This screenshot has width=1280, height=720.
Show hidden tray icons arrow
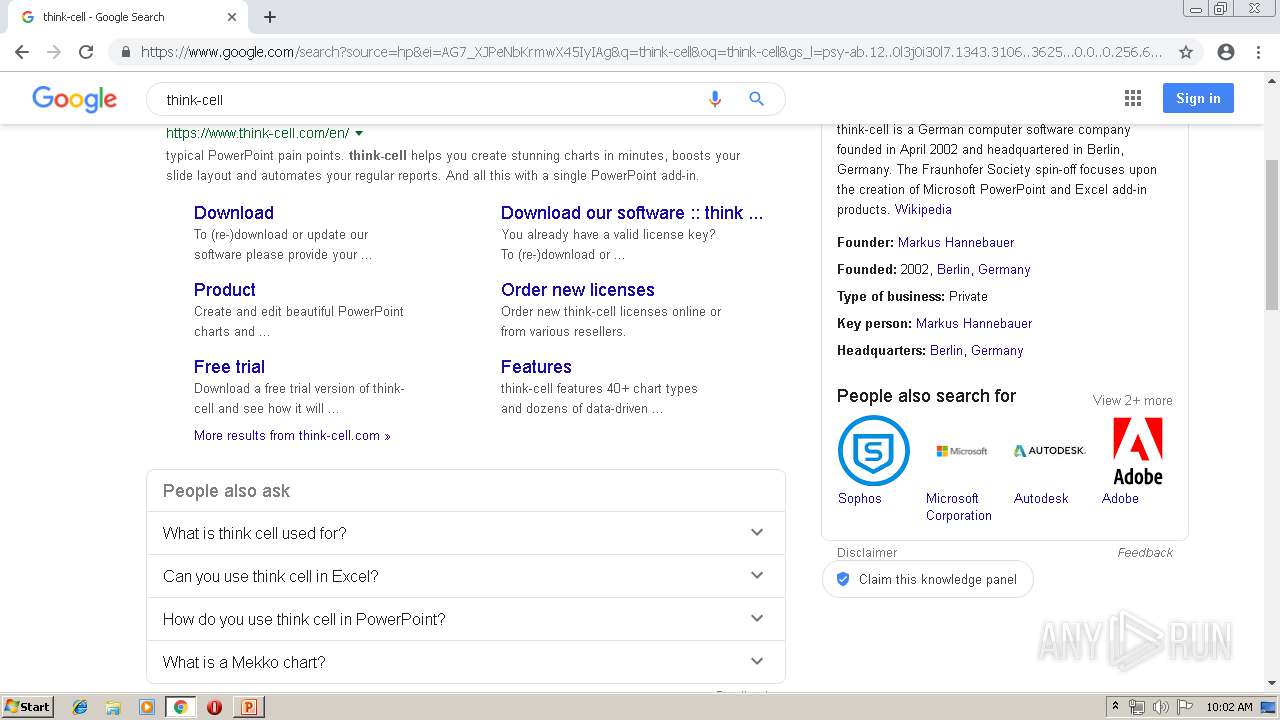tap(1115, 707)
